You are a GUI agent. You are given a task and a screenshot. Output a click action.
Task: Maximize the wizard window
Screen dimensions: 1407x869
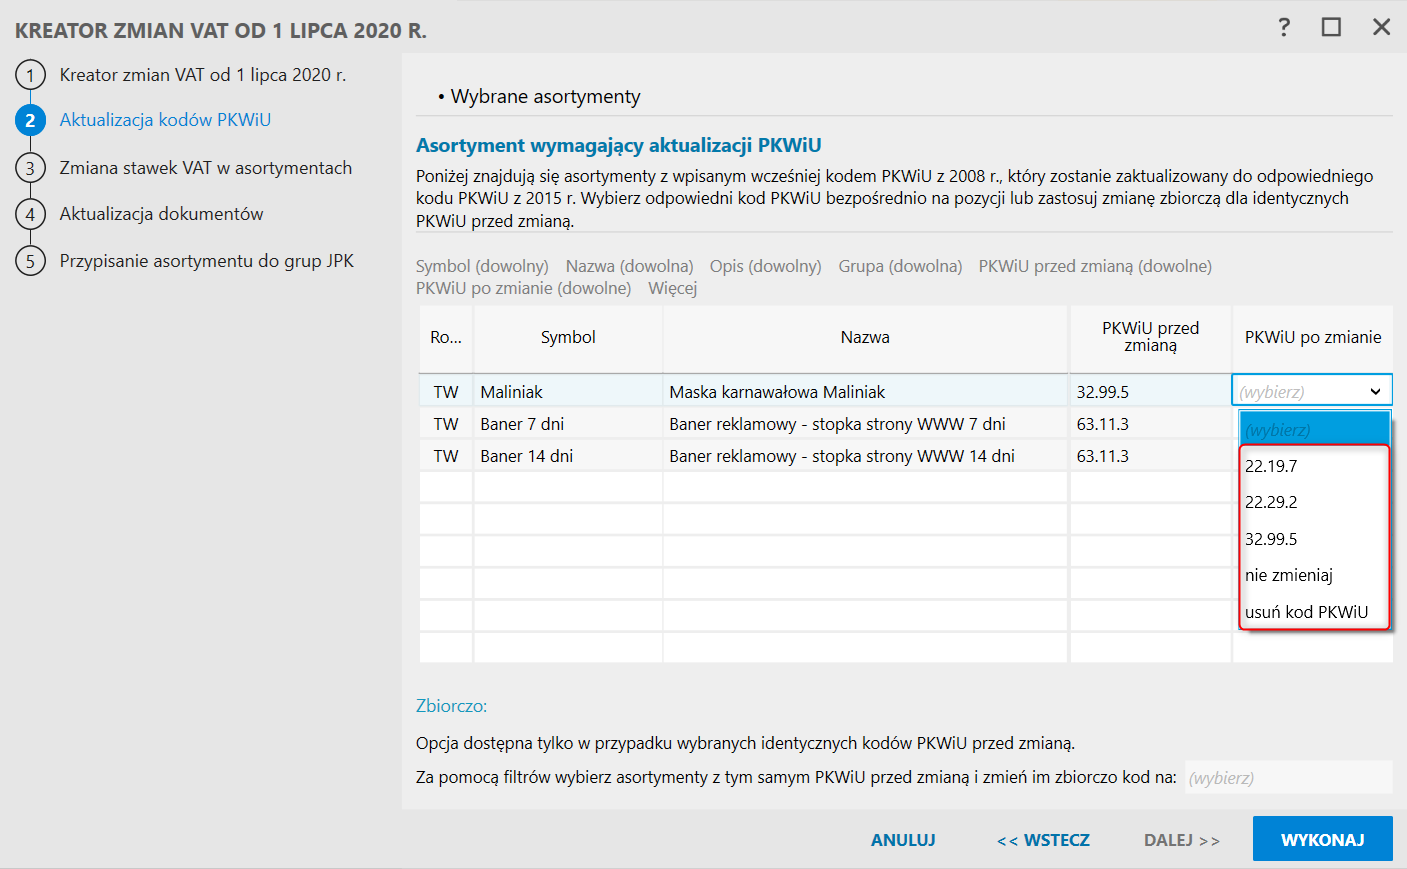click(x=1331, y=27)
